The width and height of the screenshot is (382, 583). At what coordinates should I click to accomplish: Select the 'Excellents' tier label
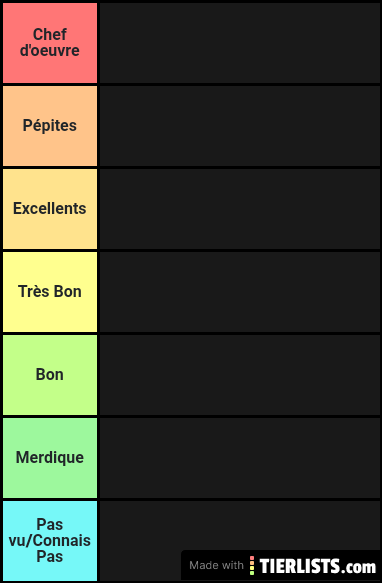click(50, 209)
